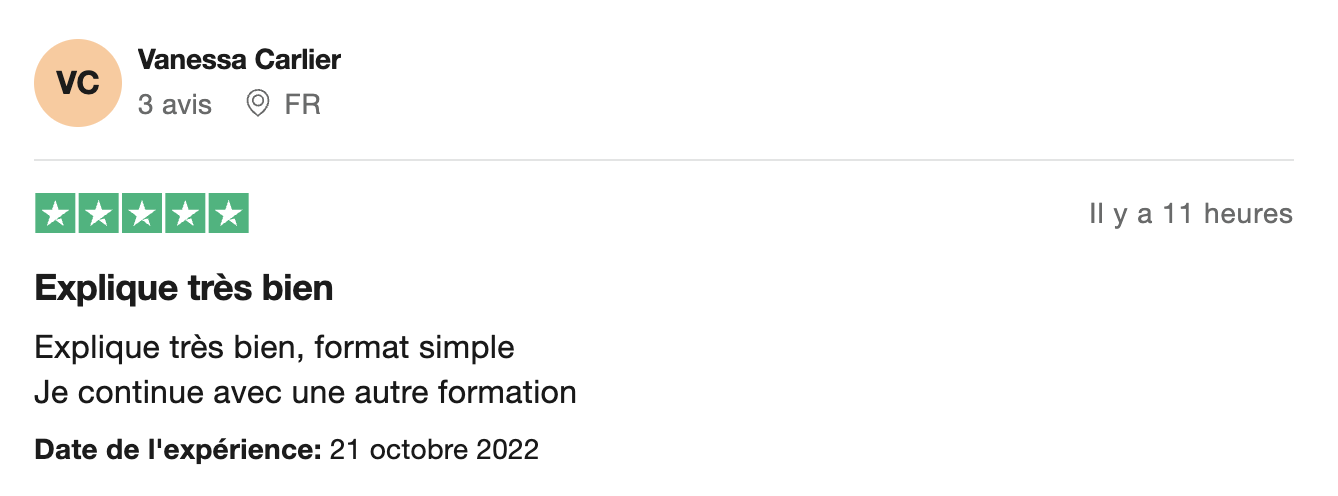
Task: Click the bold "Date de l'expérience:" label
Action: (x=178, y=449)
